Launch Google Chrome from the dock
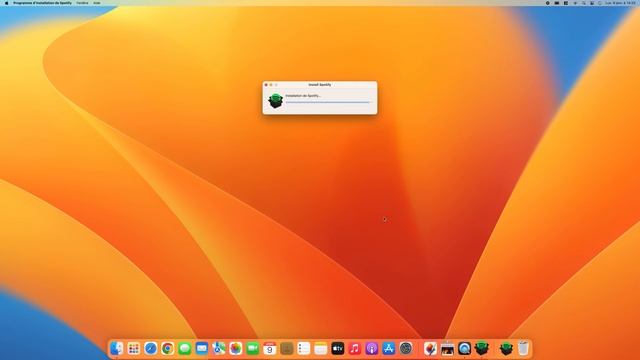640x360 pixels. tap(167, 349)
